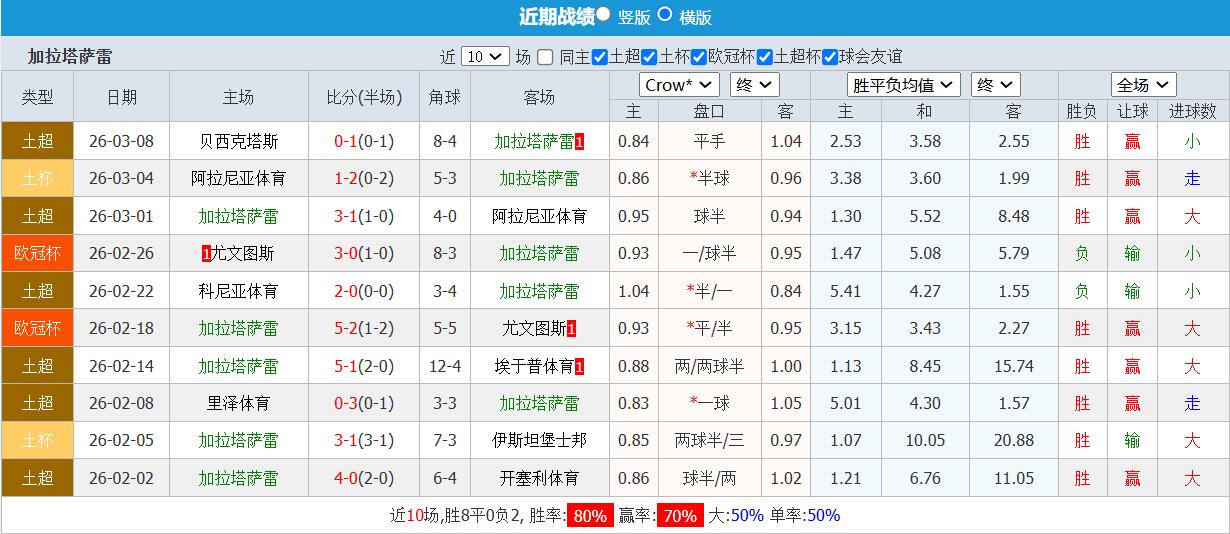Viewport: 1230px width, 534px height.
Task: Click the 大 result on 26-03-01 row
Action: coord(1192,217)
